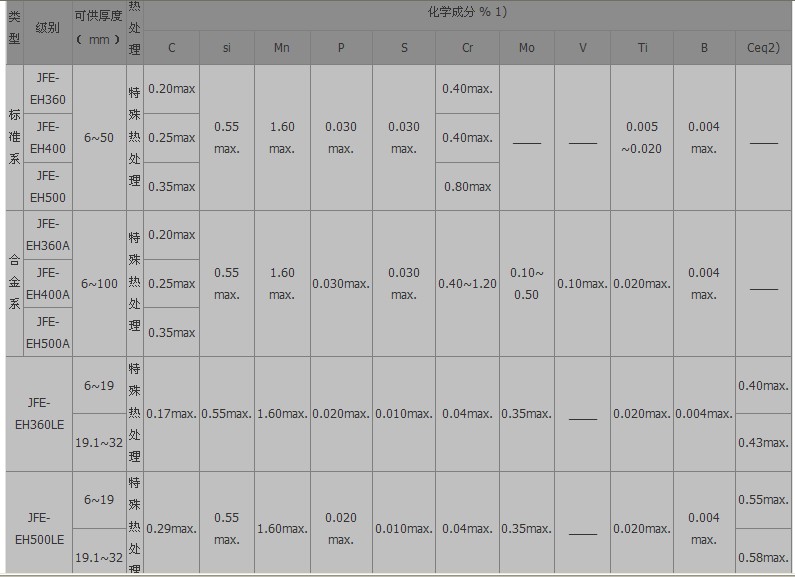The image size is (795, 577).
Task: Select the 0.10max. V value
Action: click(x=582, y=283)
